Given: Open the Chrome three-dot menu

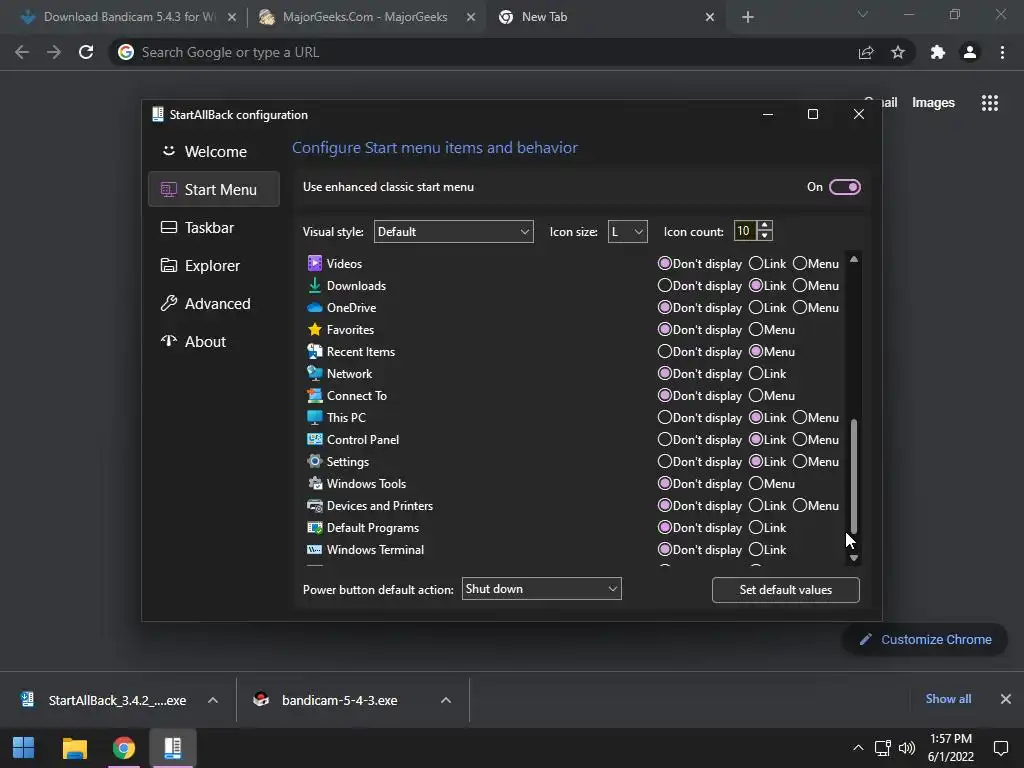Looking at the screenshot, I should (x=1002, y=52).
